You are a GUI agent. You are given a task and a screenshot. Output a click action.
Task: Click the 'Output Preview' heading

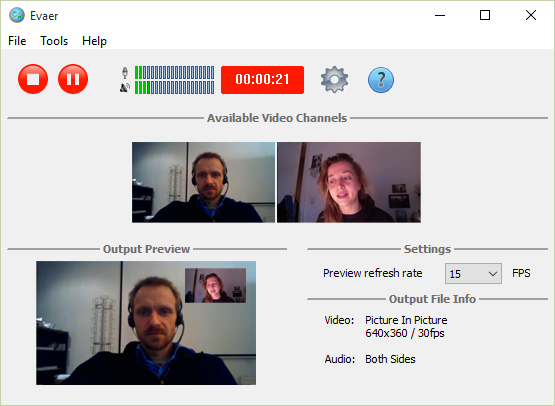click(x=146, y=249)
